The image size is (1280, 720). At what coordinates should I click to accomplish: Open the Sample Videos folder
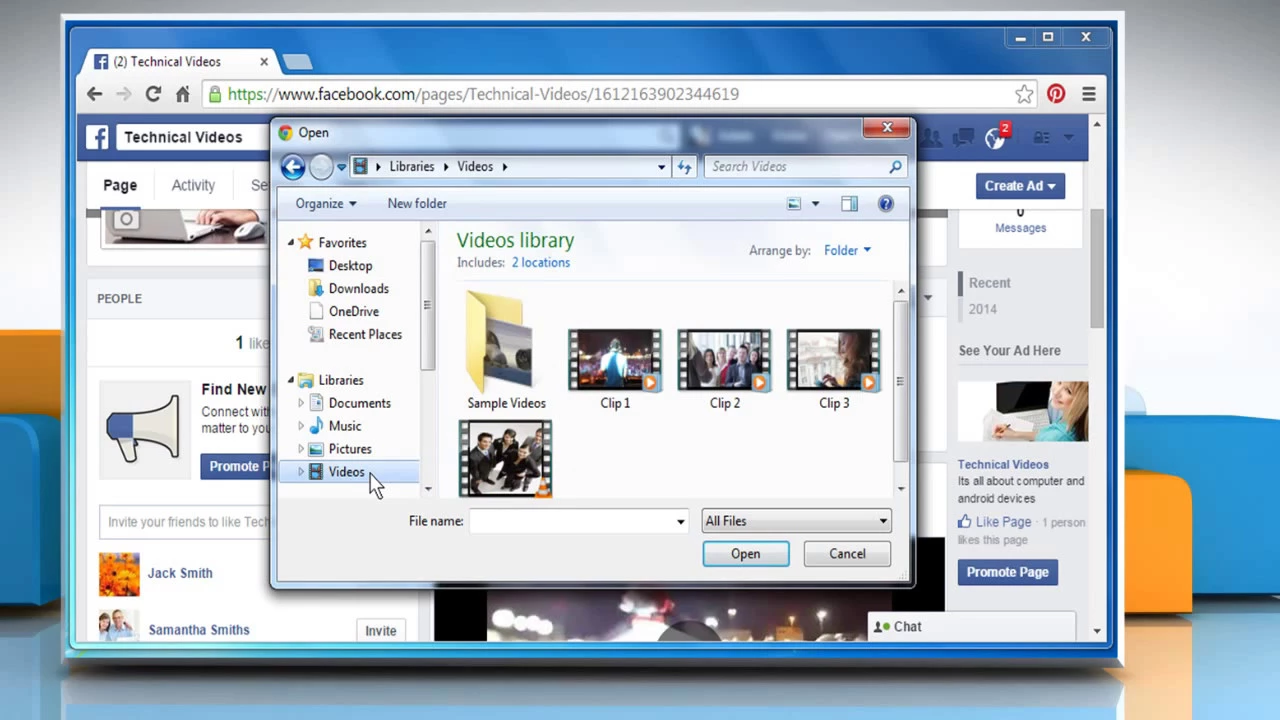click(506, 352)
